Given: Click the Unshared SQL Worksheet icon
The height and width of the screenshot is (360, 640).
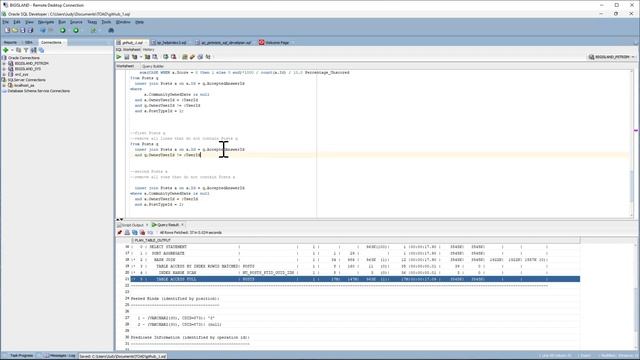Looking at the screenshot, I should [184, 57].
